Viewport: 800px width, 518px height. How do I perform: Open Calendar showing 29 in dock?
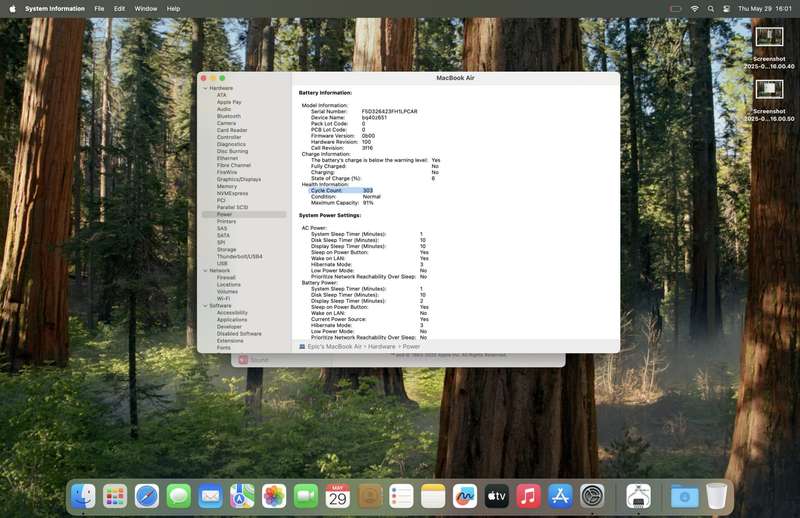click(337, 496)
